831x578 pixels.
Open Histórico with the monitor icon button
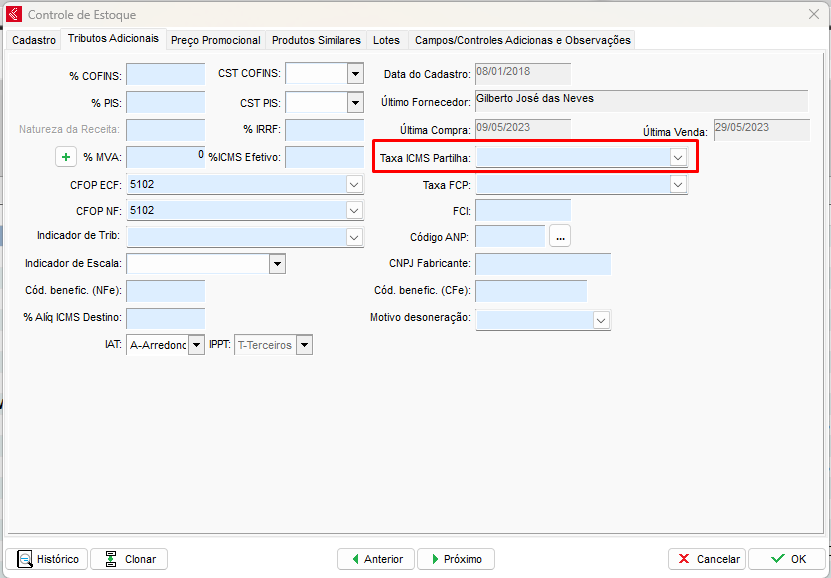coord(47,559)
